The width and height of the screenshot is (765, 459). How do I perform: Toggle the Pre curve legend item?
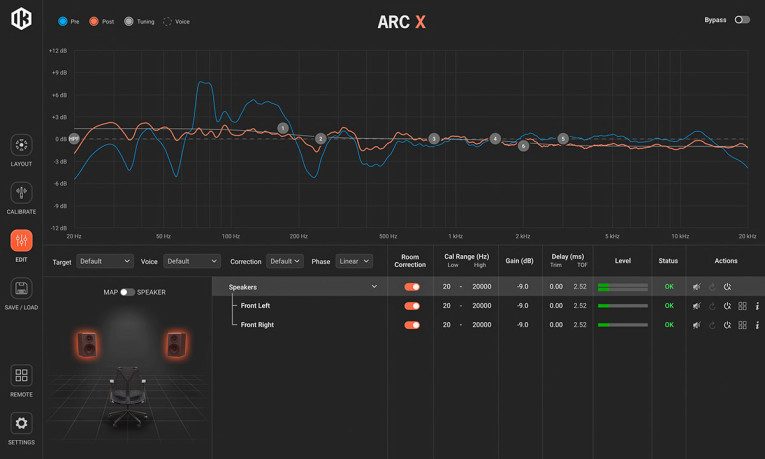click(x=68, y=21)
